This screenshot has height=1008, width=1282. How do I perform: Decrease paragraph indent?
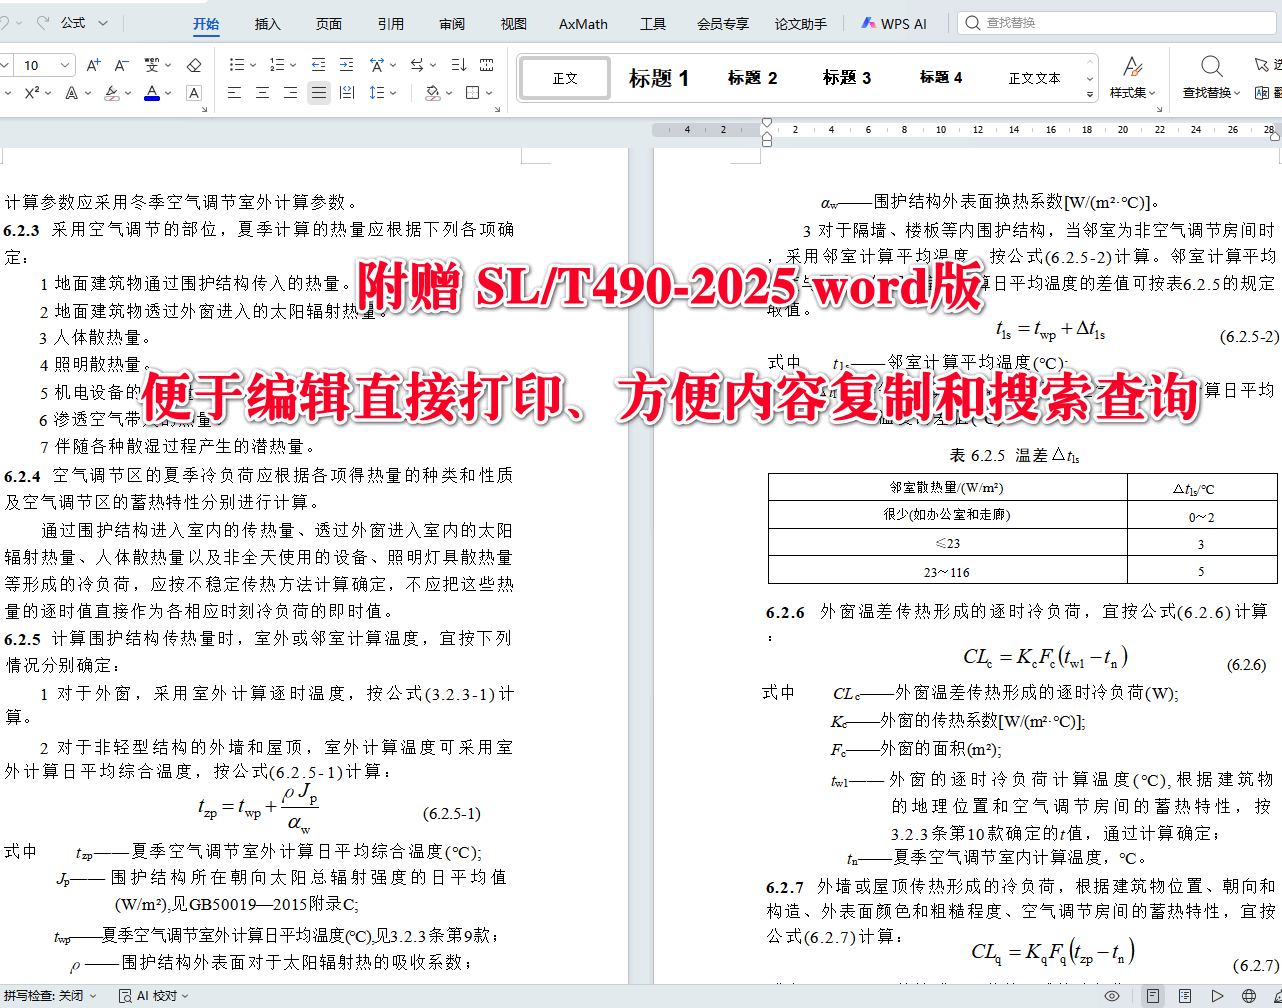click(318, 65)
